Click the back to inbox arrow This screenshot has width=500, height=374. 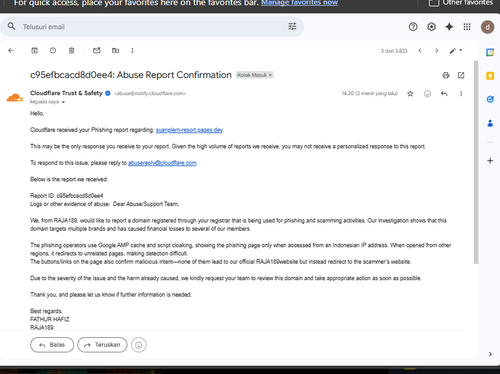click(x=11, y=51)
